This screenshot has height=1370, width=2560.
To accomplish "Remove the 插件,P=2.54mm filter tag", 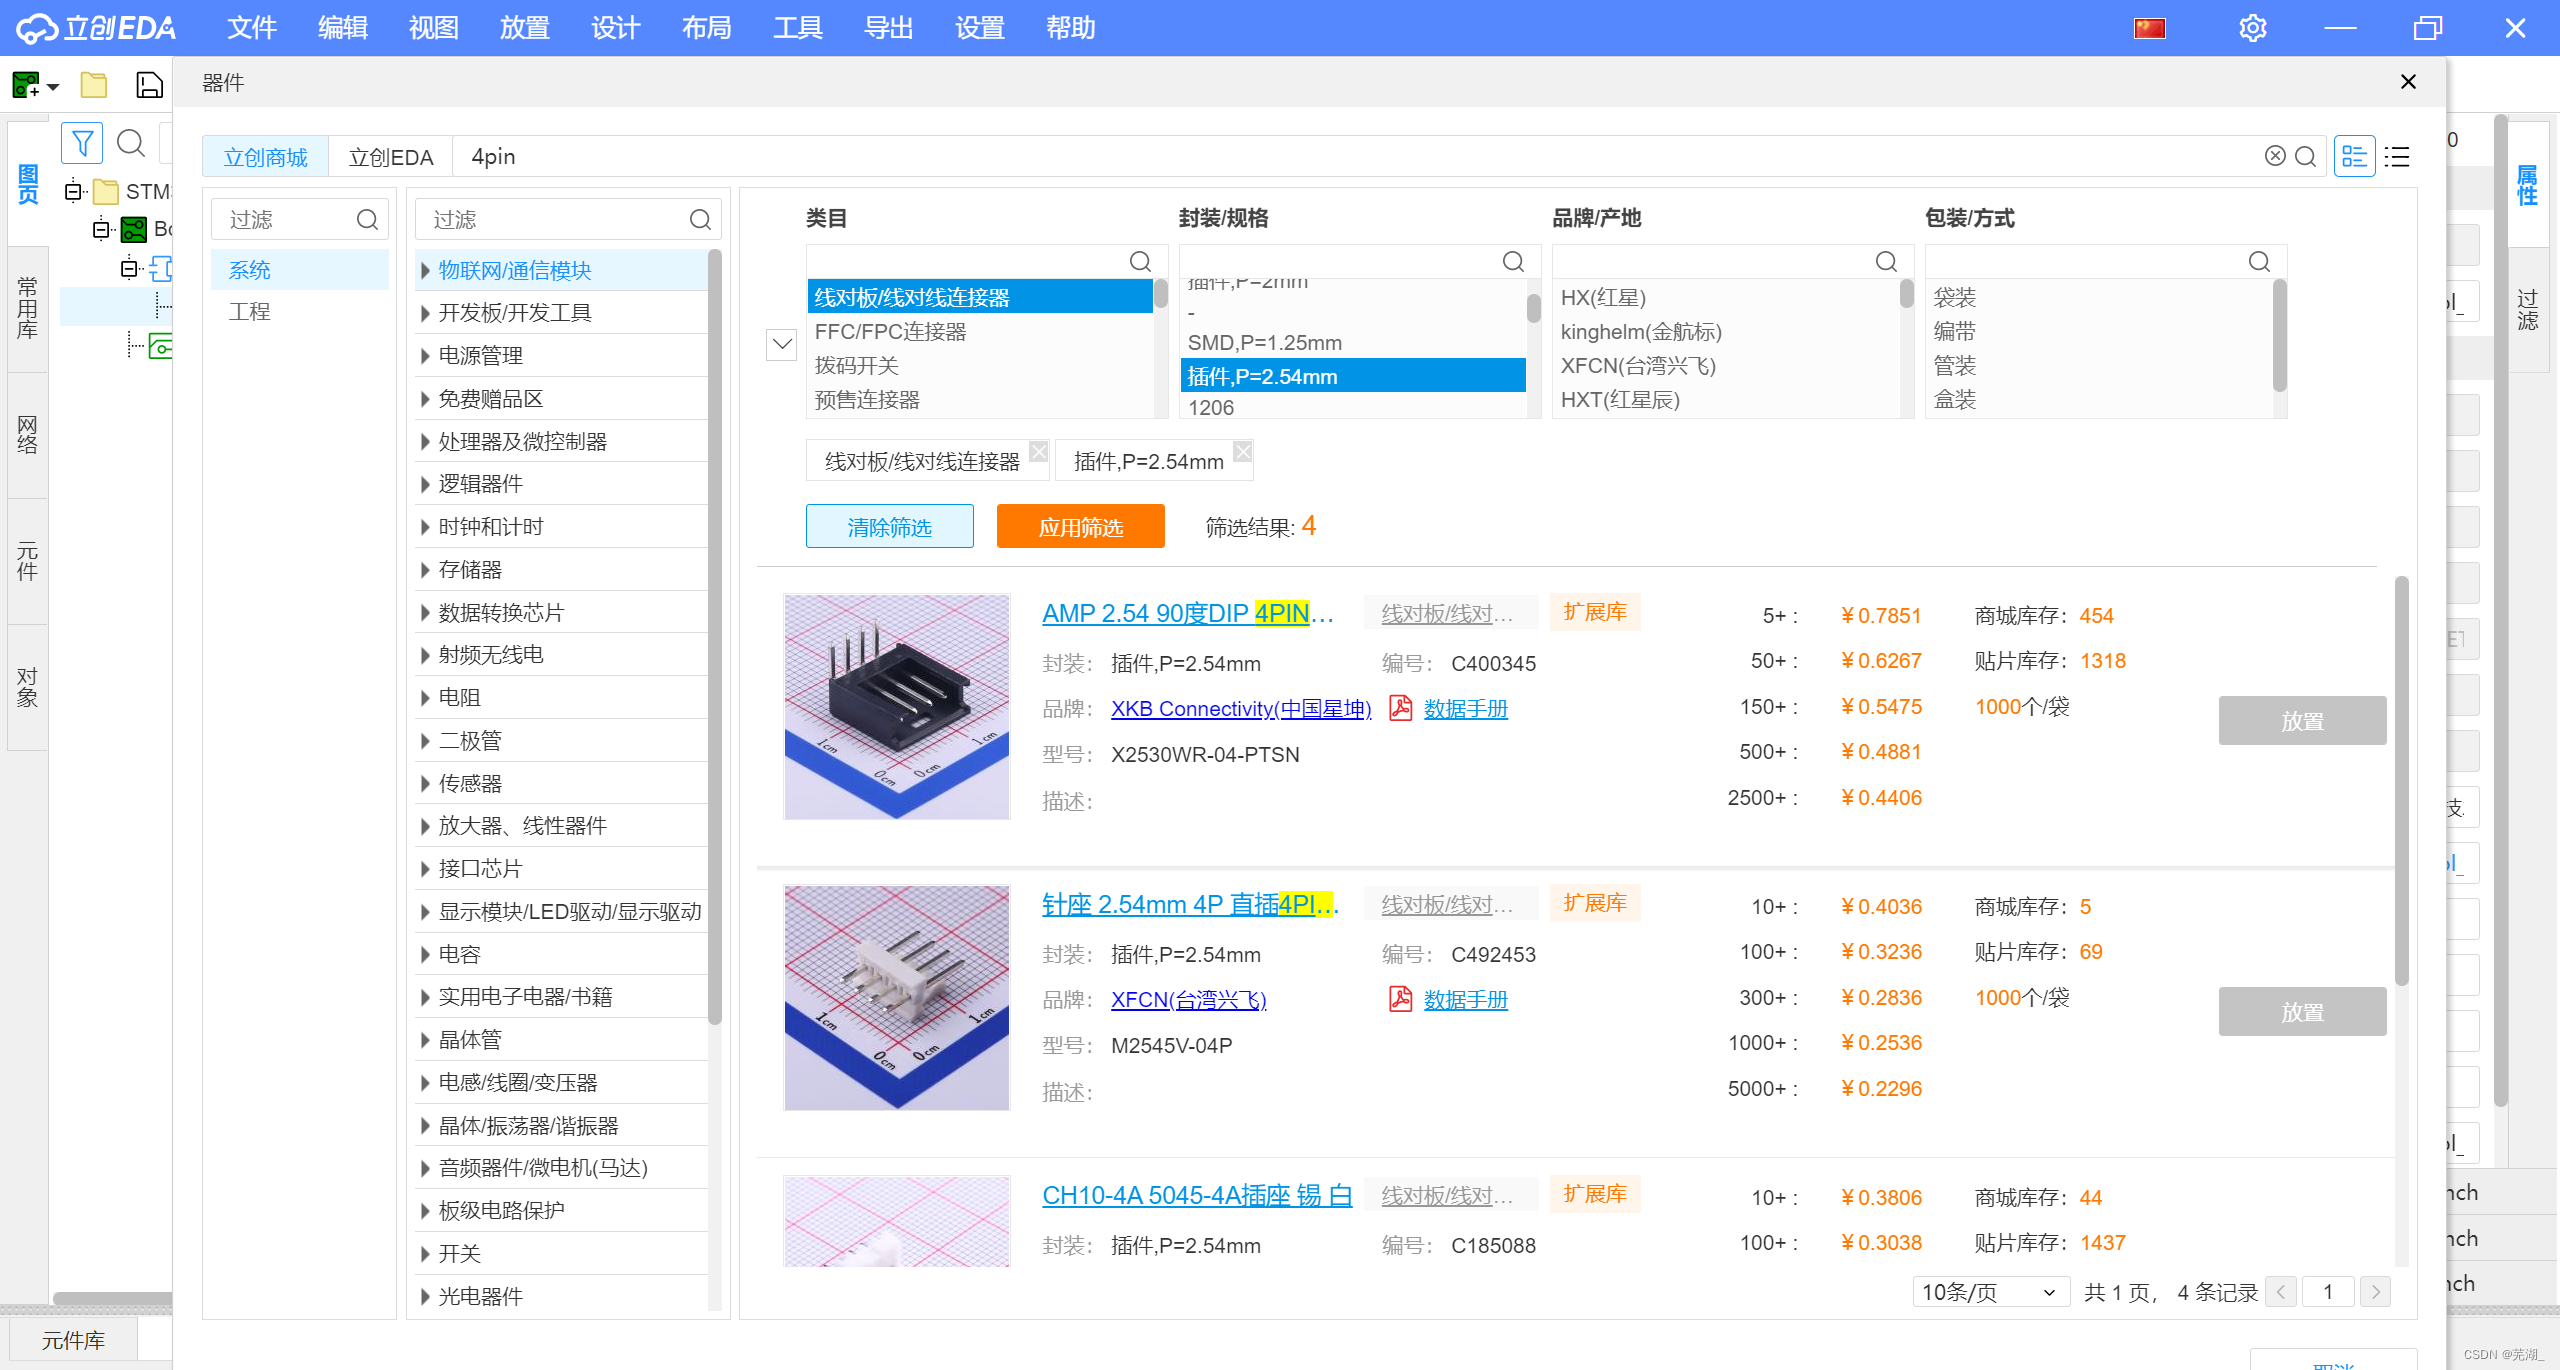I will (x=1243, y=451).
